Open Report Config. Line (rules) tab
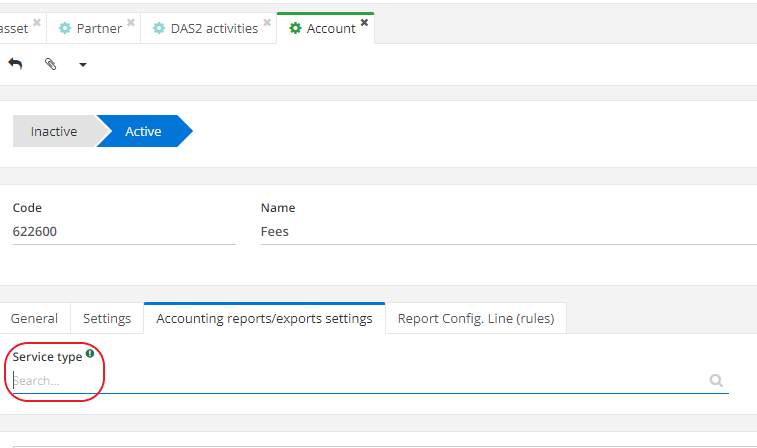The width and height of the screenshot is (757, 448). coord(476,319)
